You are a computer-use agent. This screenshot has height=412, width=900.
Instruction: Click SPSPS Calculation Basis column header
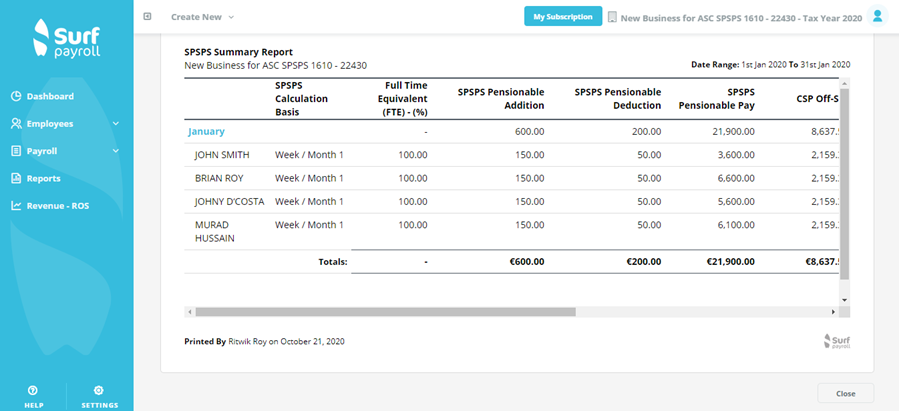[x=301, y=99]
